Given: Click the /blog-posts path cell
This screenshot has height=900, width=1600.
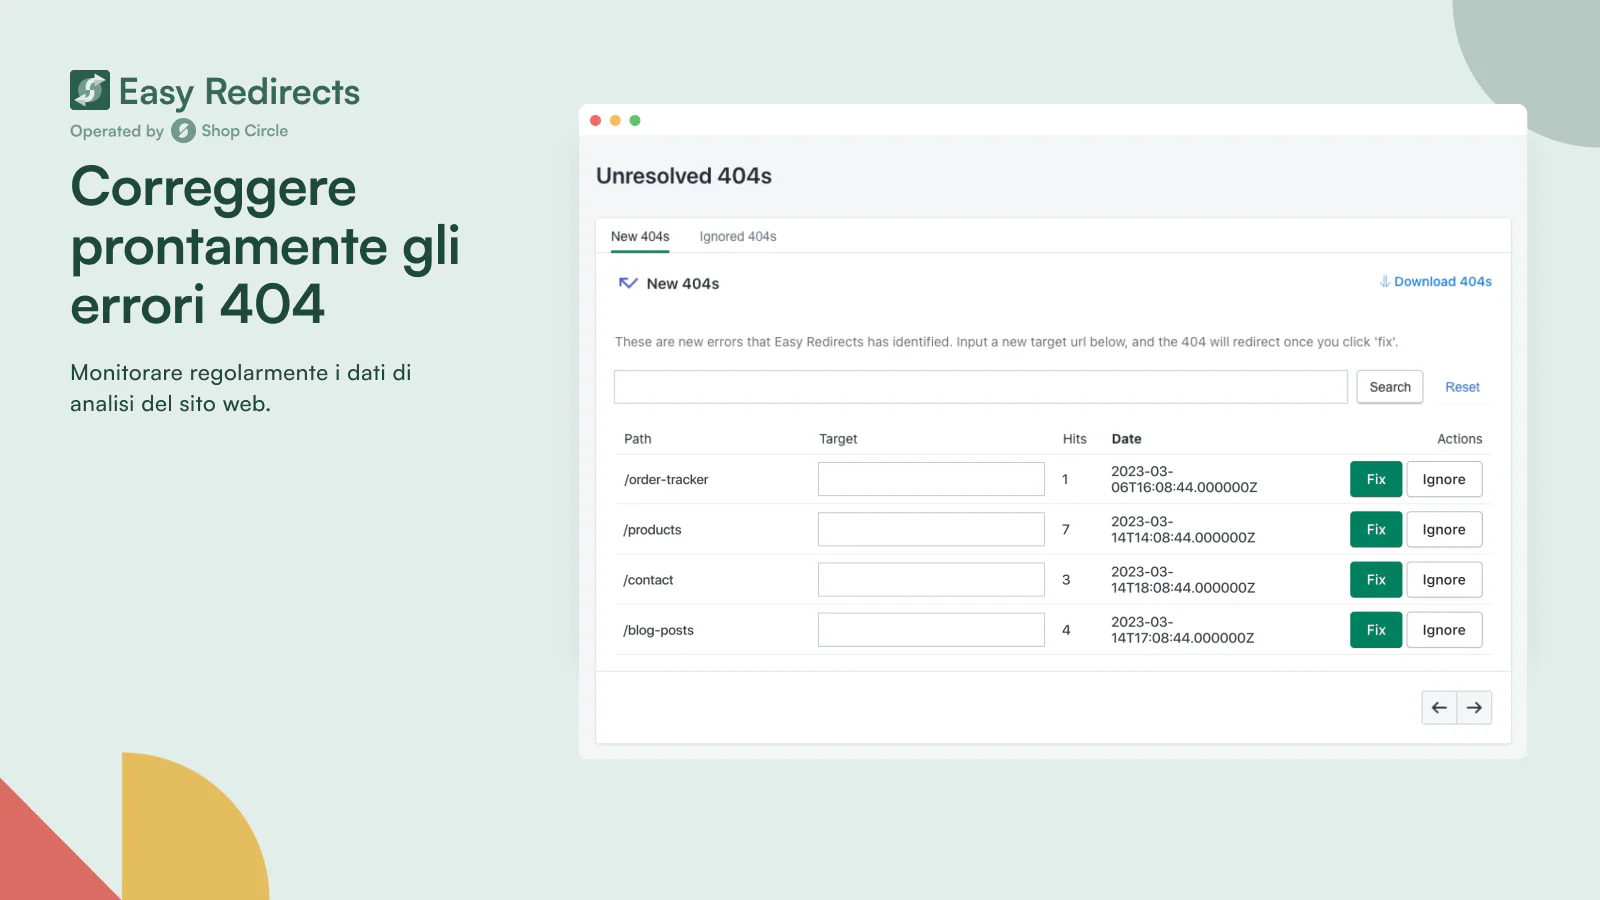Looking at the screenshot, I should [658, 630].
